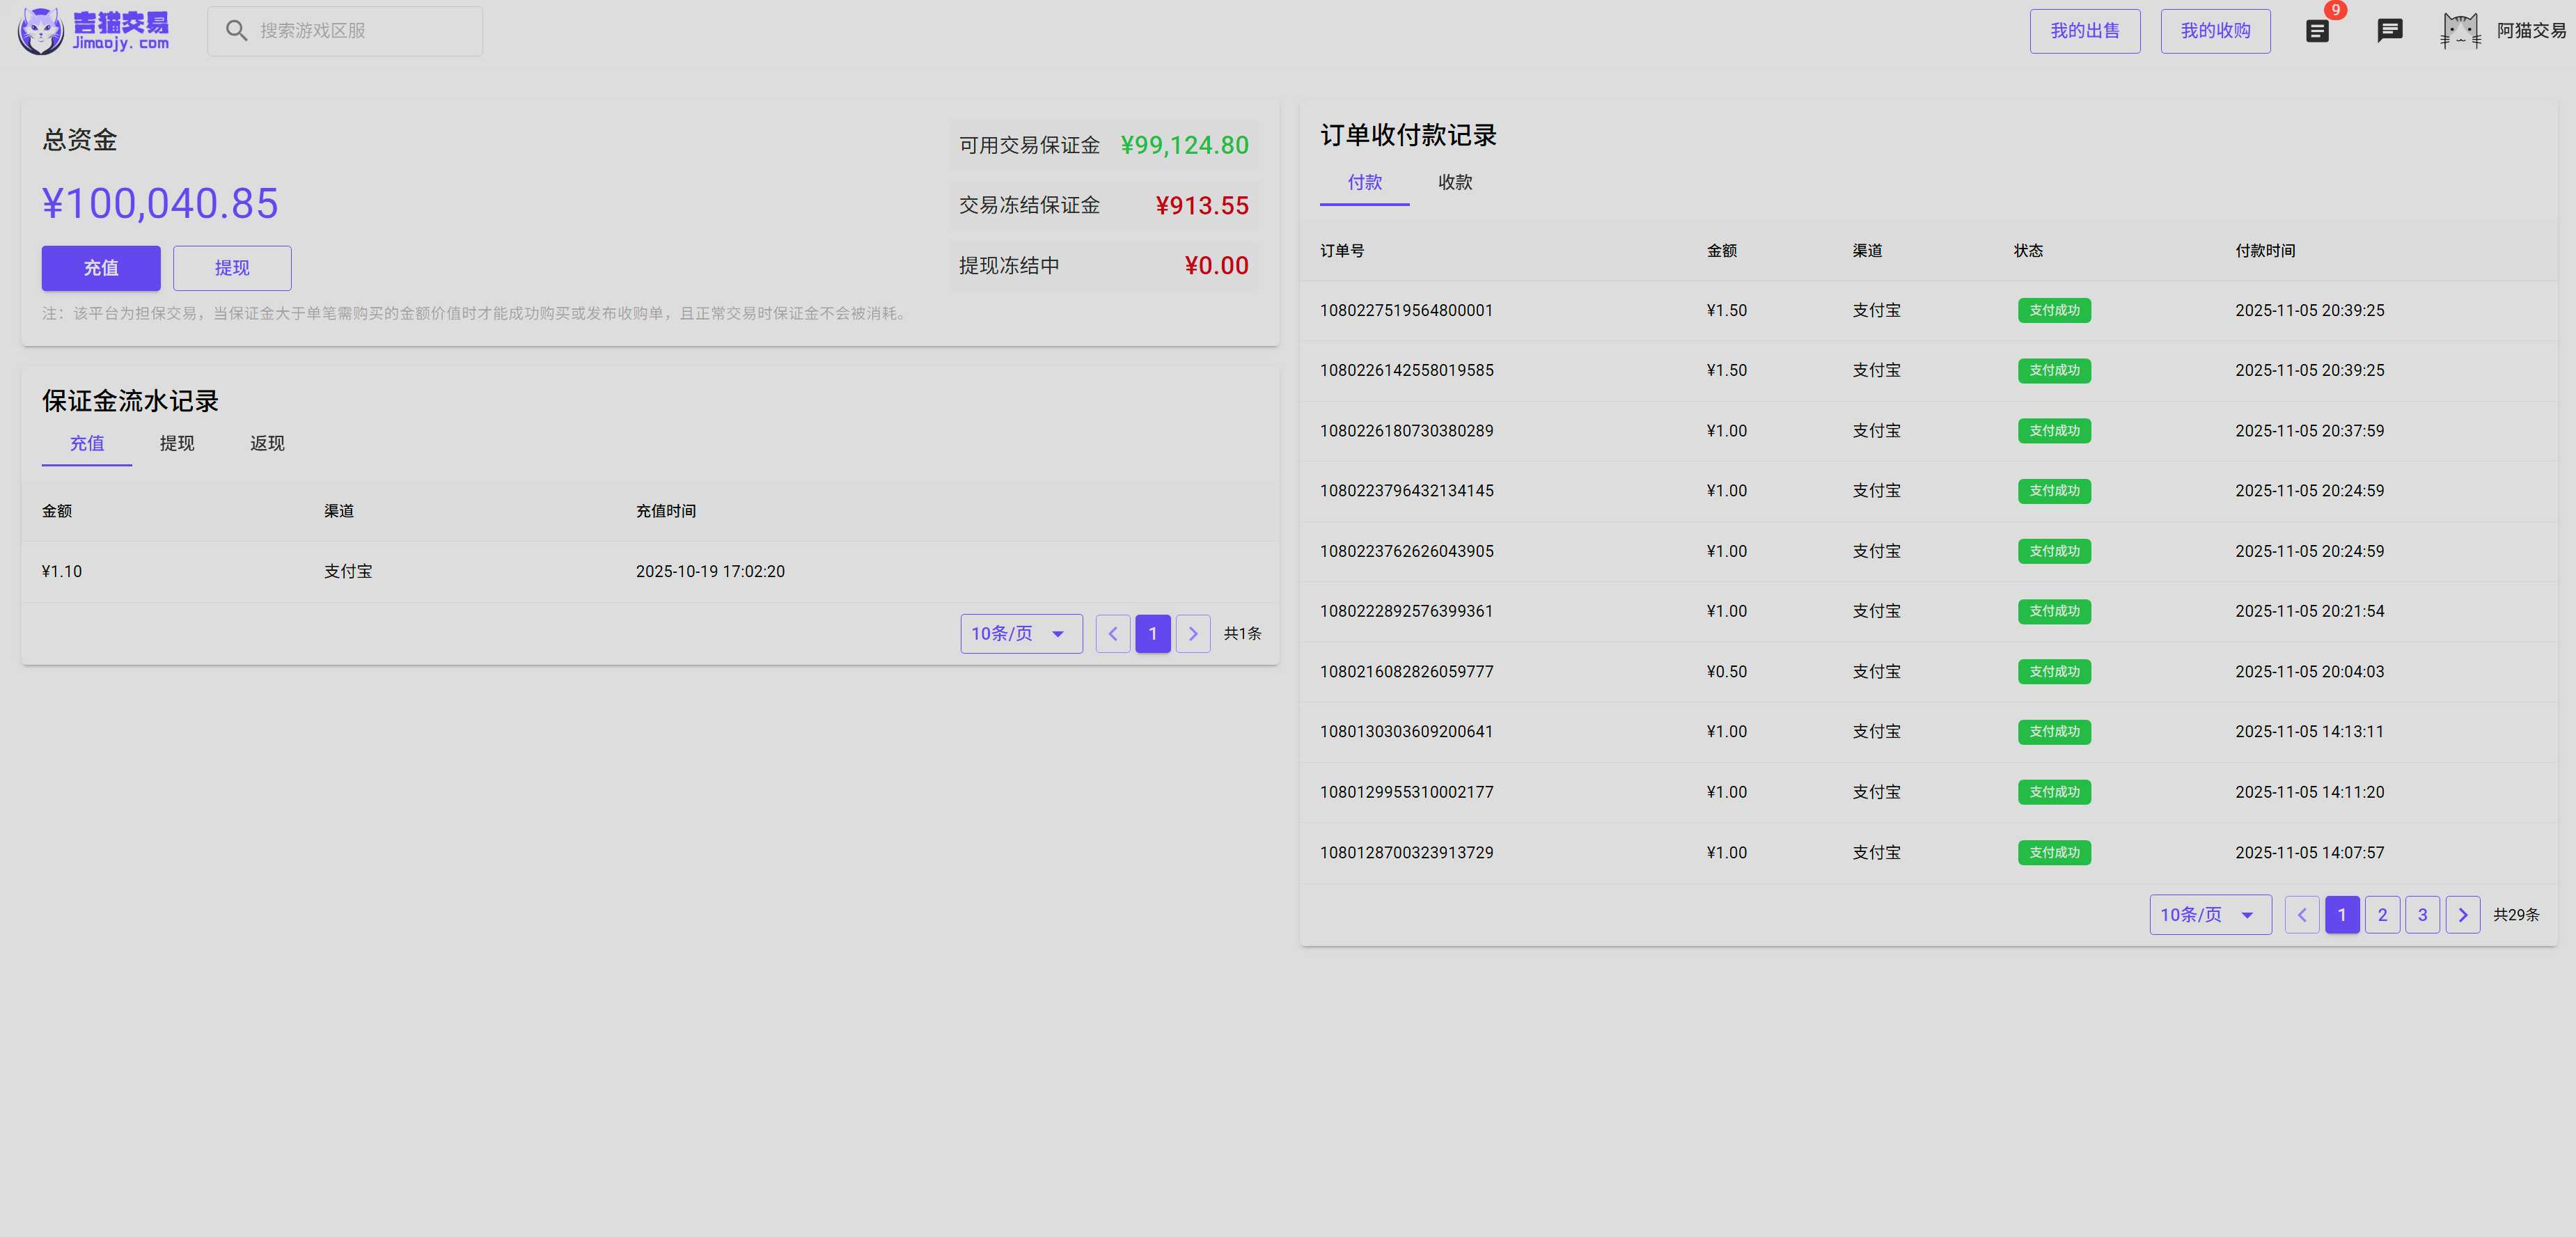Switch to the 提现 tab in 保证金流水记录
This screenshot has height=1237, width=2576.
(x=177, y=443)
